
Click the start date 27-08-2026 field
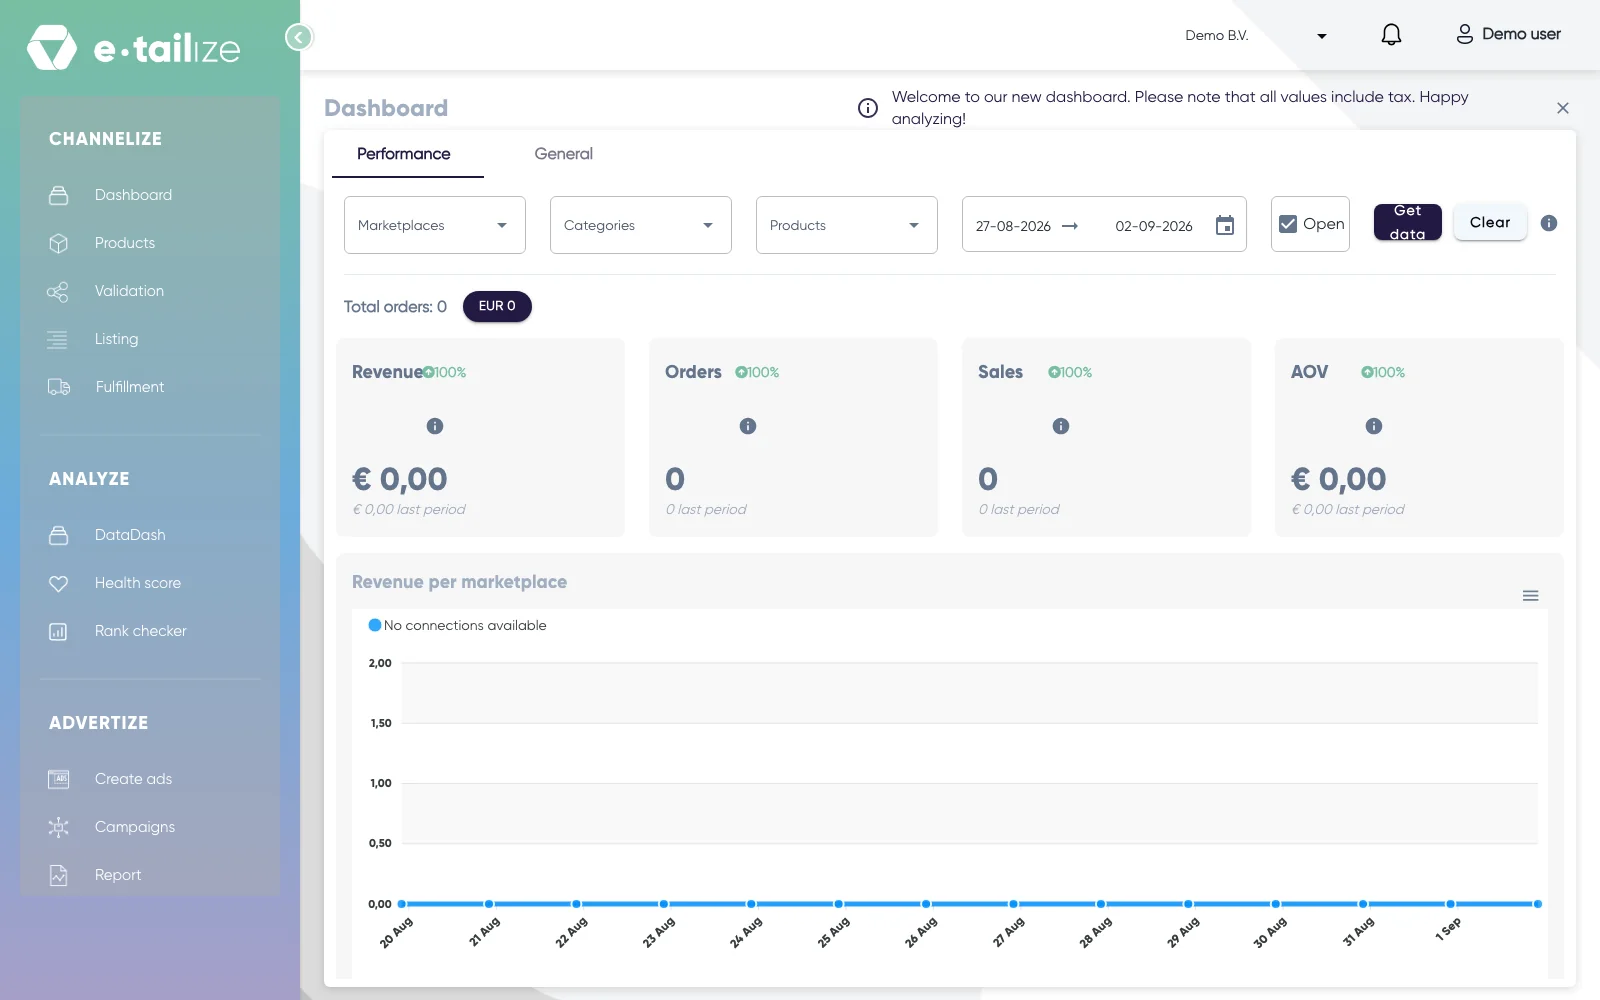point(1013,226)
